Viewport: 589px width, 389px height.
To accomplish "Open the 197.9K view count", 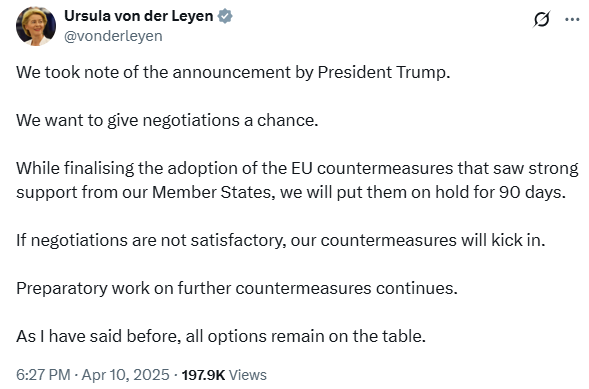I will (203, 375).
